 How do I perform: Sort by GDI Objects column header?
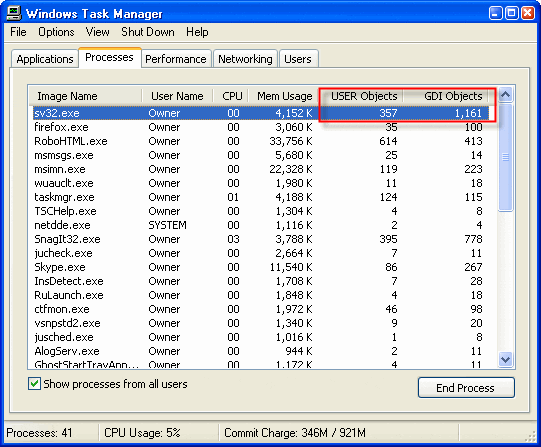coord(446,96)
